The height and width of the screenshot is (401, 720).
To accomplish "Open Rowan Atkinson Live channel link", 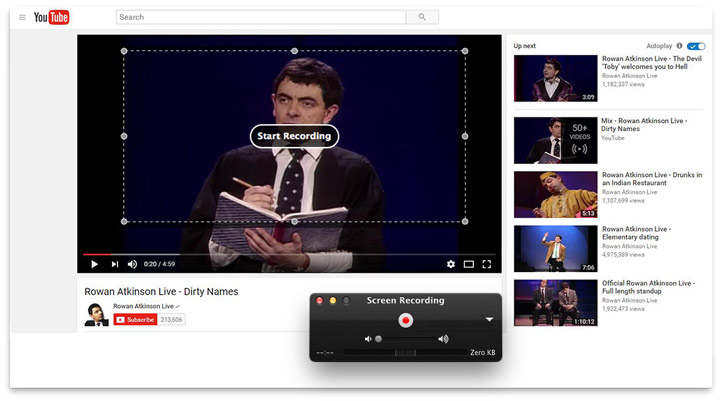I will click(x=143, y=306).
